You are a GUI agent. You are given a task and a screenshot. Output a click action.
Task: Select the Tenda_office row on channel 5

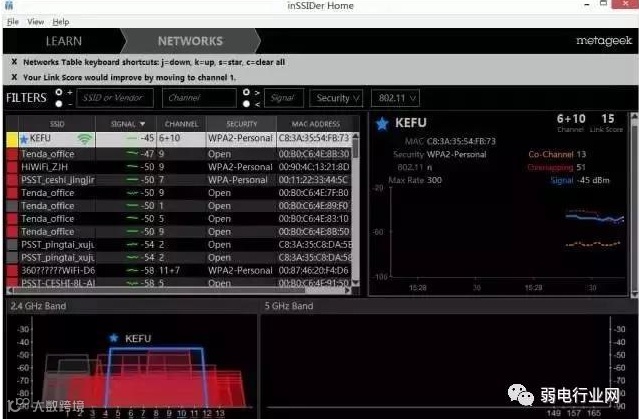(179, 219)
